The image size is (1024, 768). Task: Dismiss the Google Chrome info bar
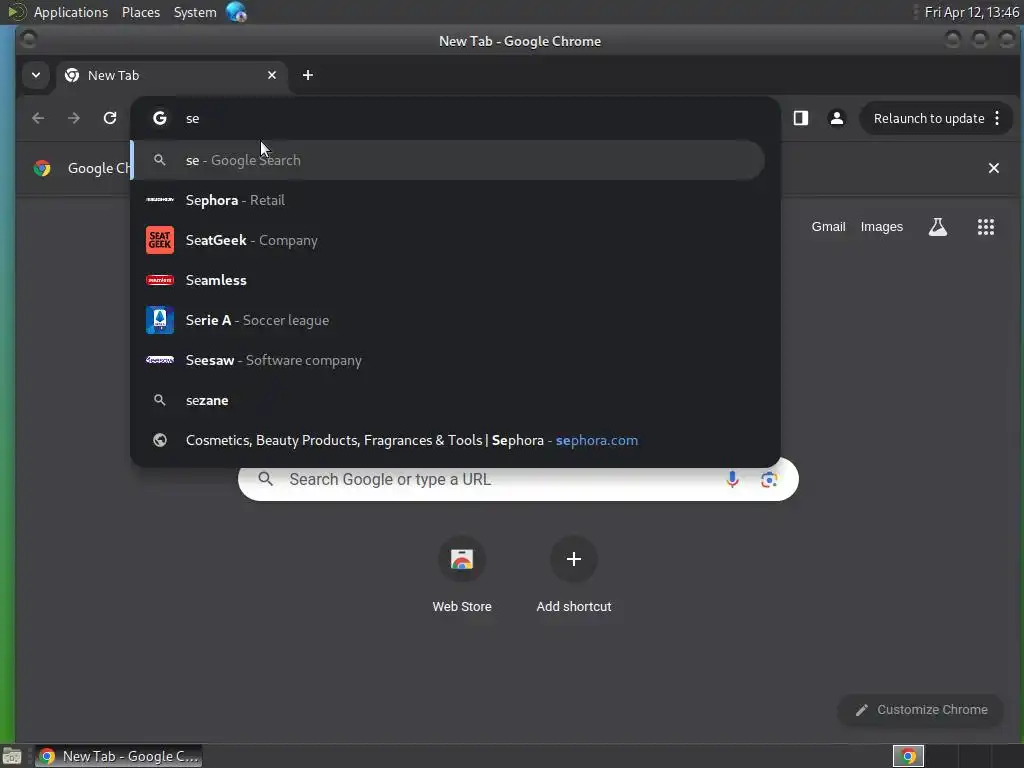(x=993, y=168)
